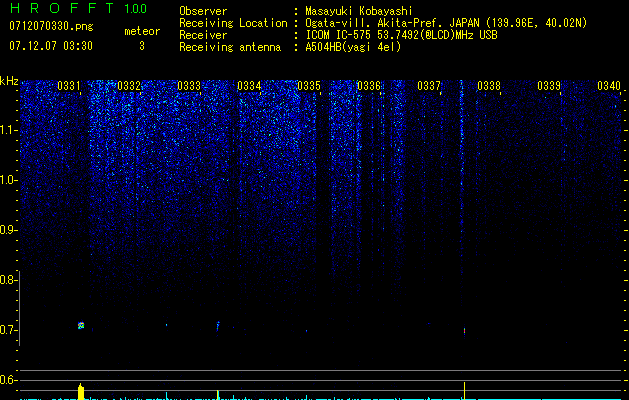The height and width of the screenshot is (400, 629).
Task: Click the Receiving antenna field label
Action: (230, 47)
